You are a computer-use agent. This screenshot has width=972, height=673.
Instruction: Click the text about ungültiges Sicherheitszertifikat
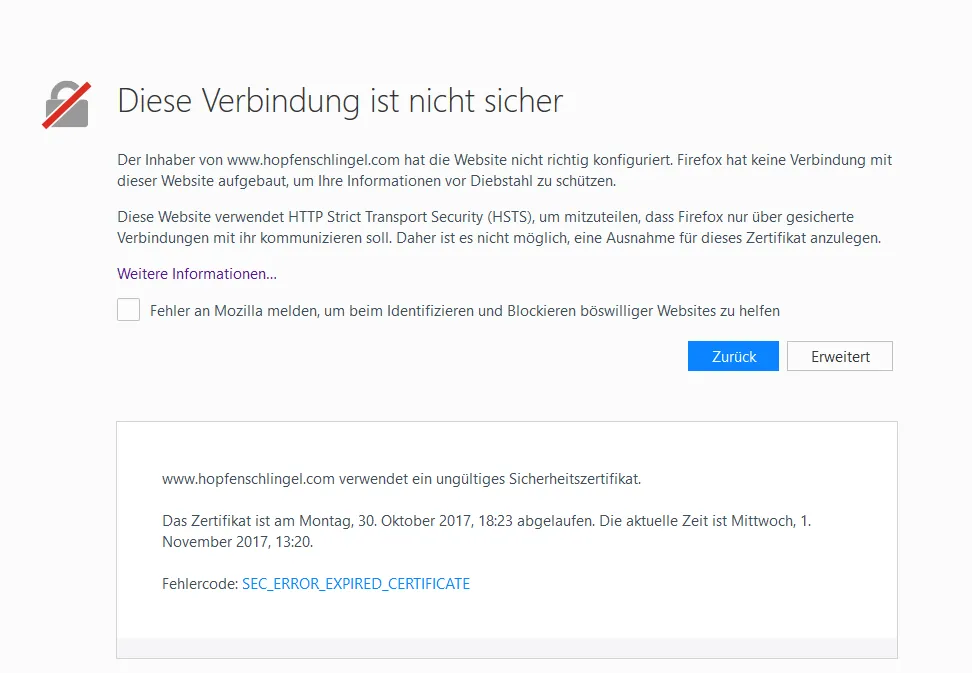[402, 479]
